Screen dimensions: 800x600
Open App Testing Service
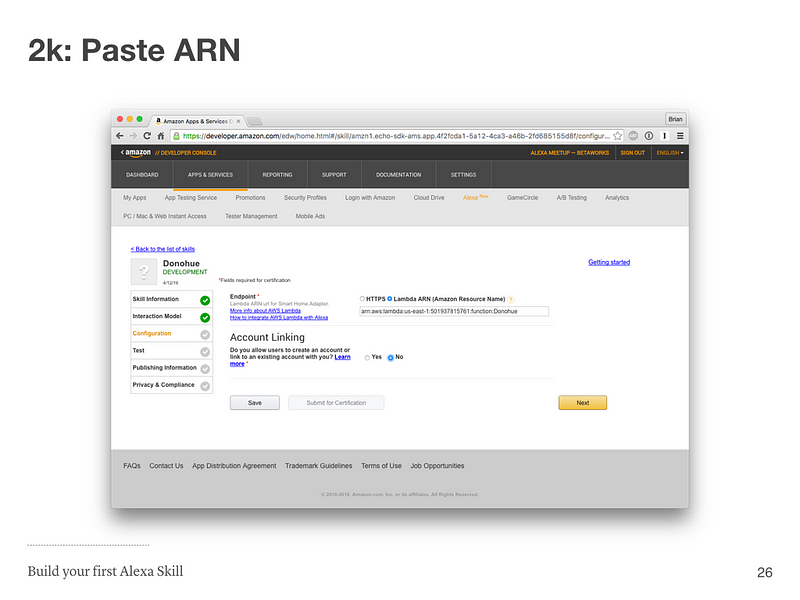191,197
